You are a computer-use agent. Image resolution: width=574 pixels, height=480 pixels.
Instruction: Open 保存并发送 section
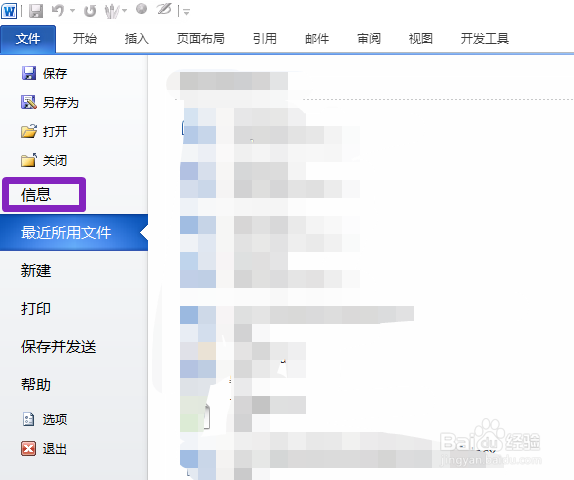coord(59,347)
